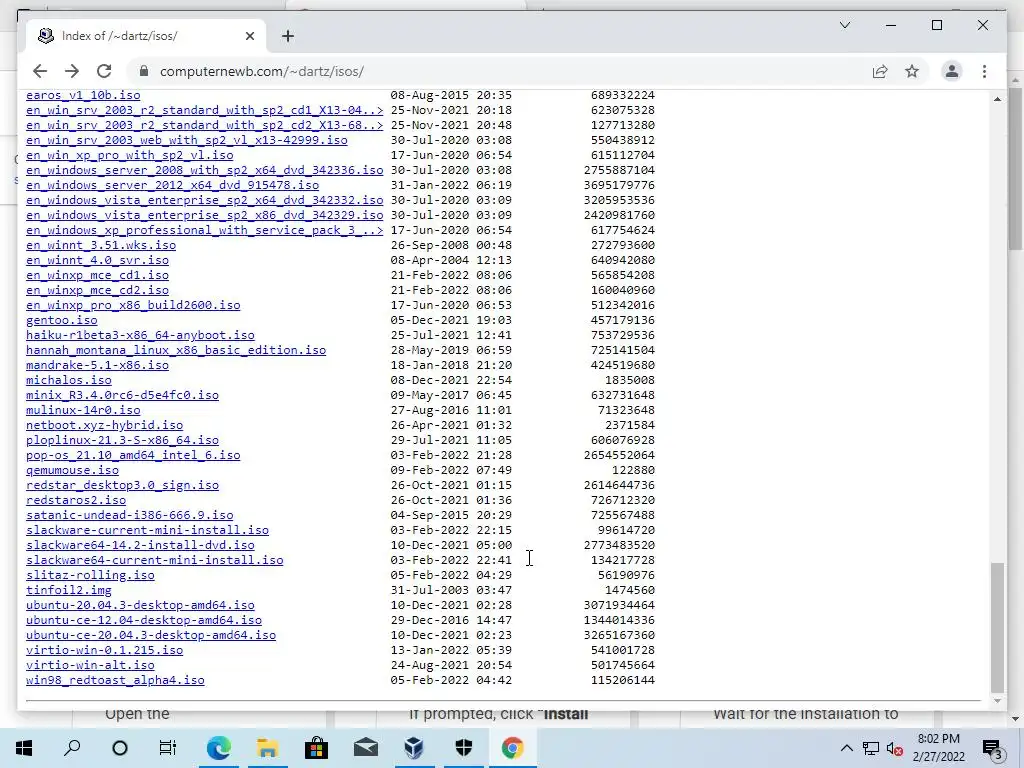Image resolution: width=1024 pixels, height=768 pixels.
Task: Open Task View
Action: tap(168, 748)
